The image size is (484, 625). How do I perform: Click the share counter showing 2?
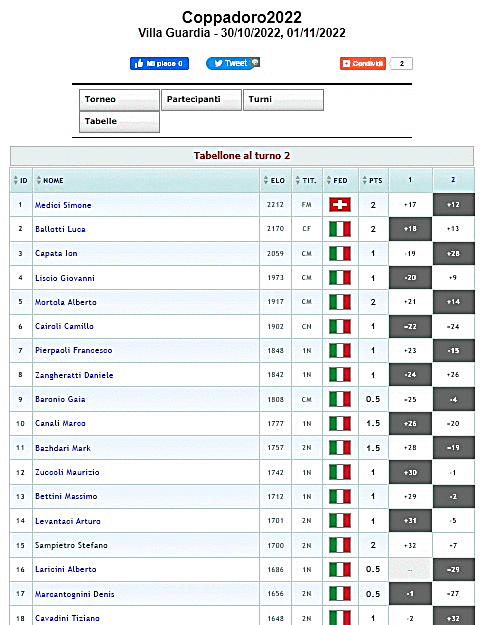[401, 63]
